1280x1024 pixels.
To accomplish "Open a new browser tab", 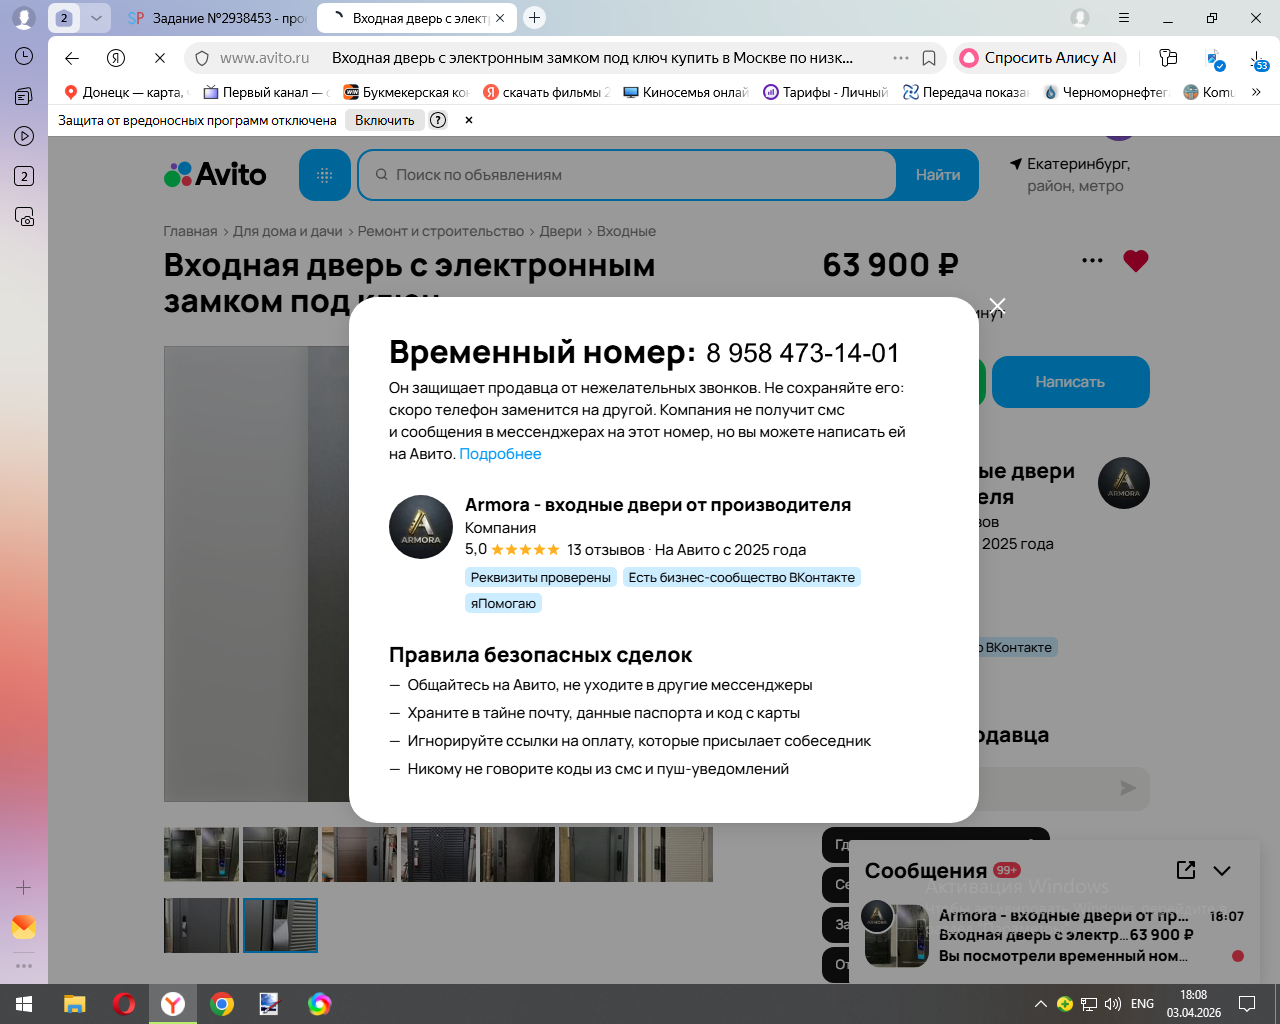I will (x=534, y=17).
